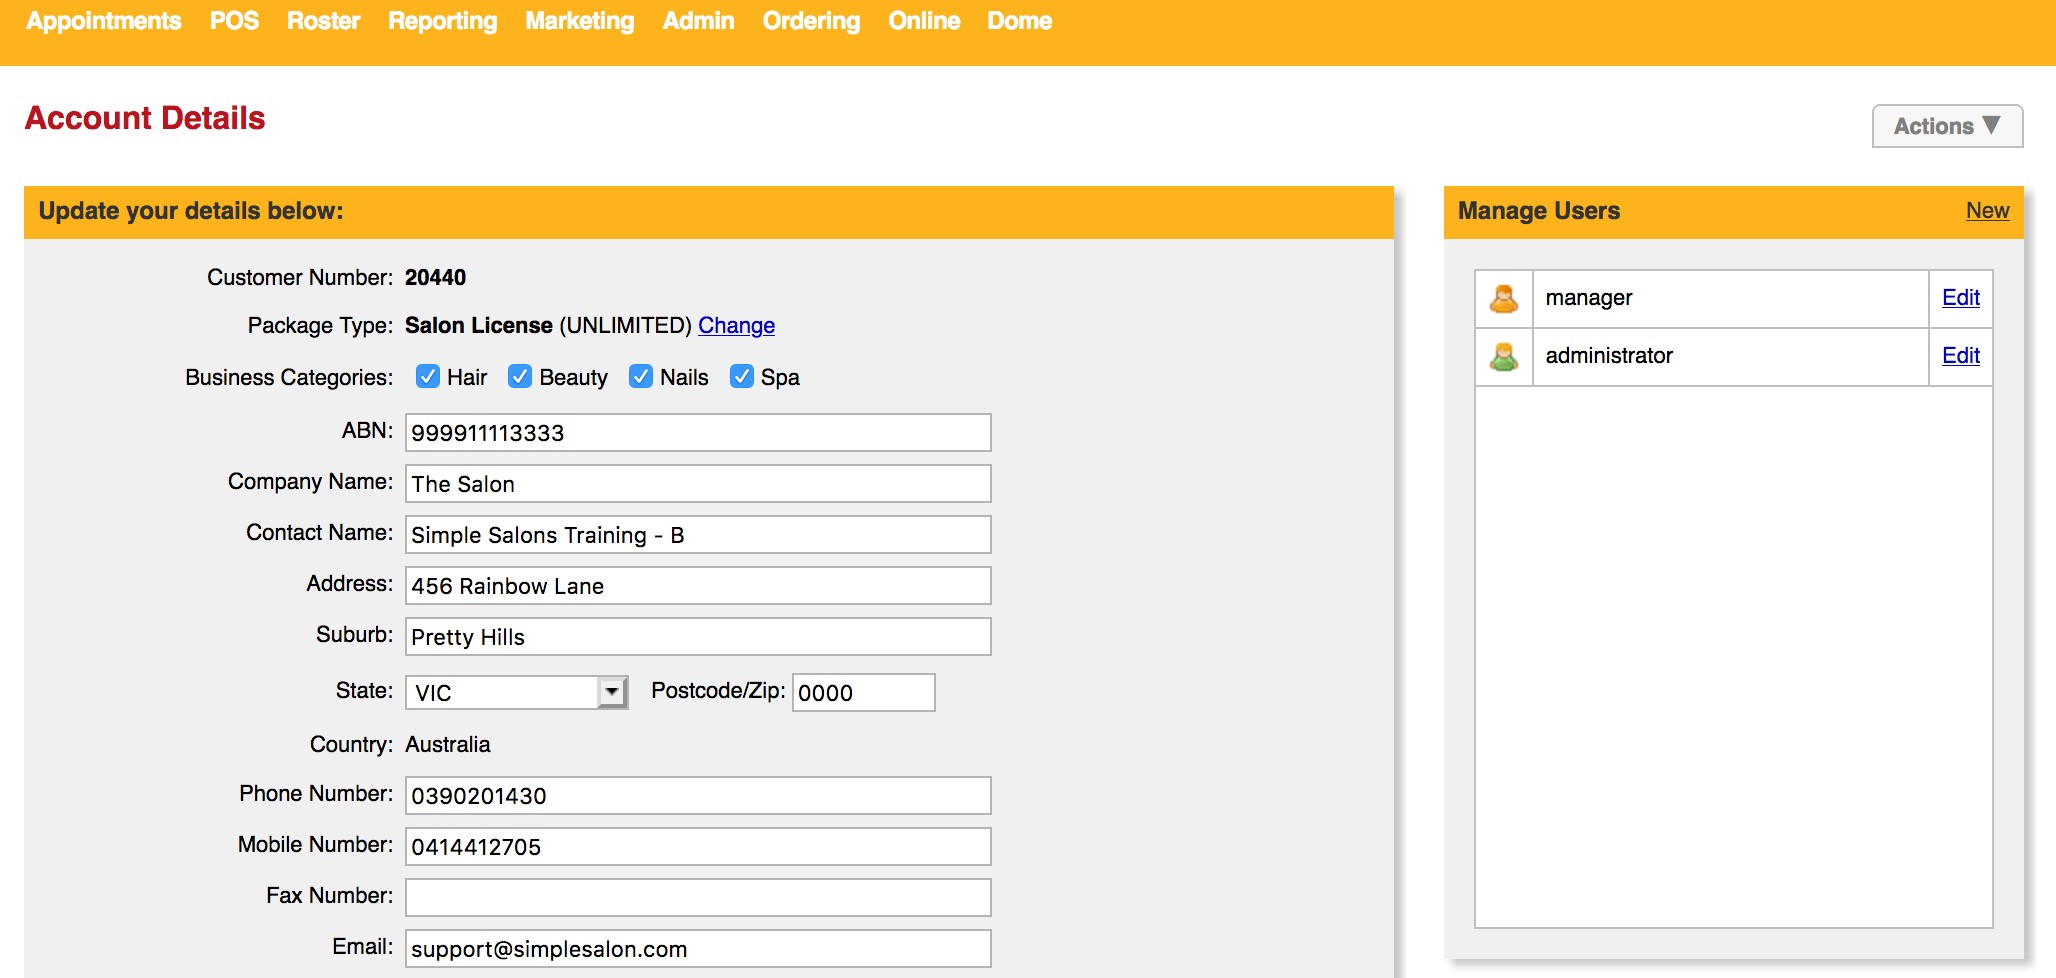Image resolution: width=2056 pixels, height=978 pixels.
Task: Open the Actions dropdown menu
Action: [1946, 126]
